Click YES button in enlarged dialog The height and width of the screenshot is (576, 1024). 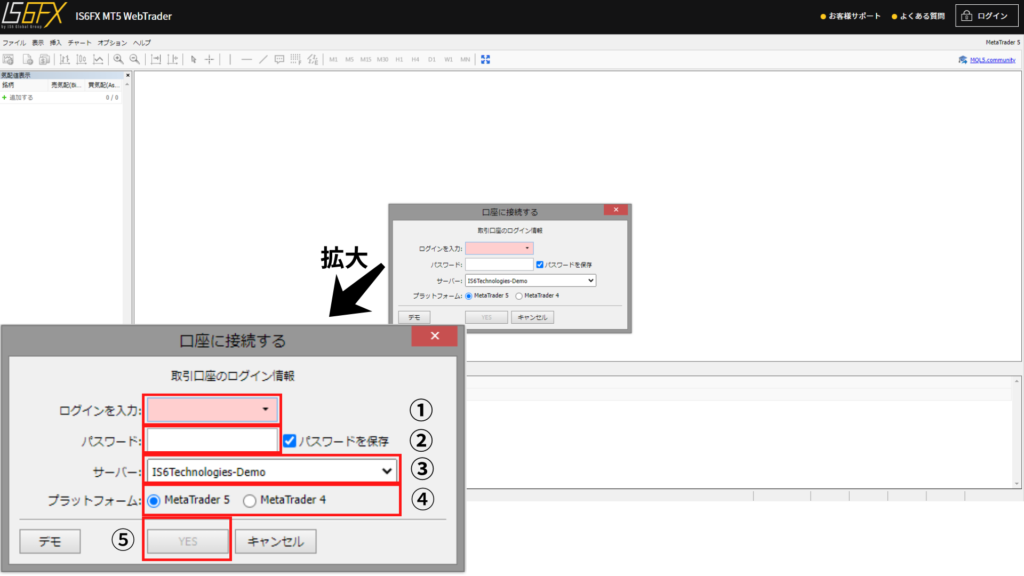click(x=187, y=541)
